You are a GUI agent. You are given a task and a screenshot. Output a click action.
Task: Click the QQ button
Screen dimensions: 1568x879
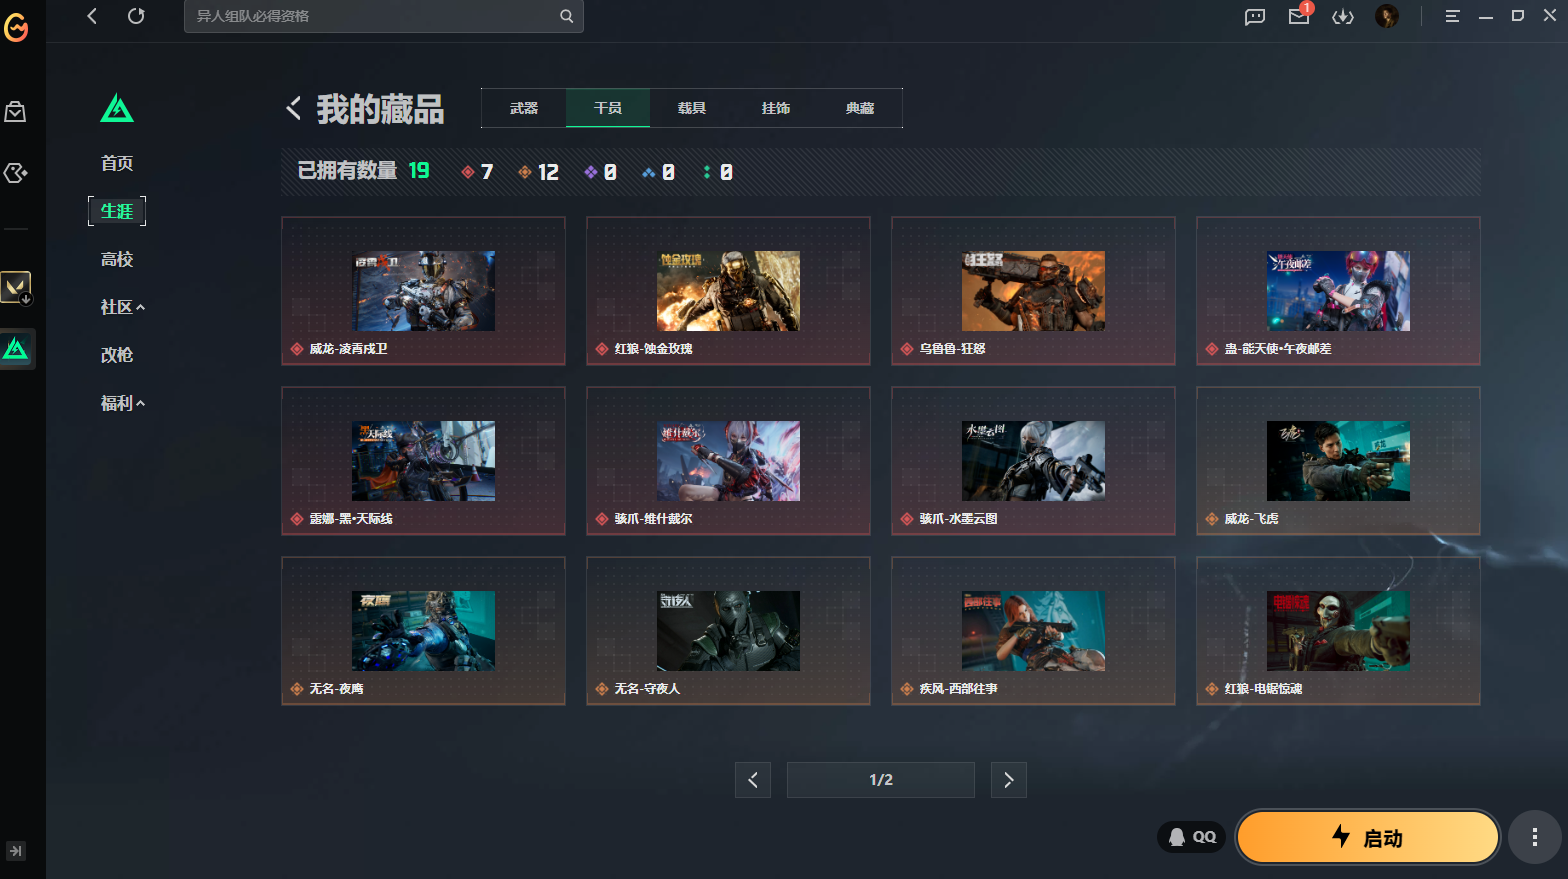(x=1192, y=837)
